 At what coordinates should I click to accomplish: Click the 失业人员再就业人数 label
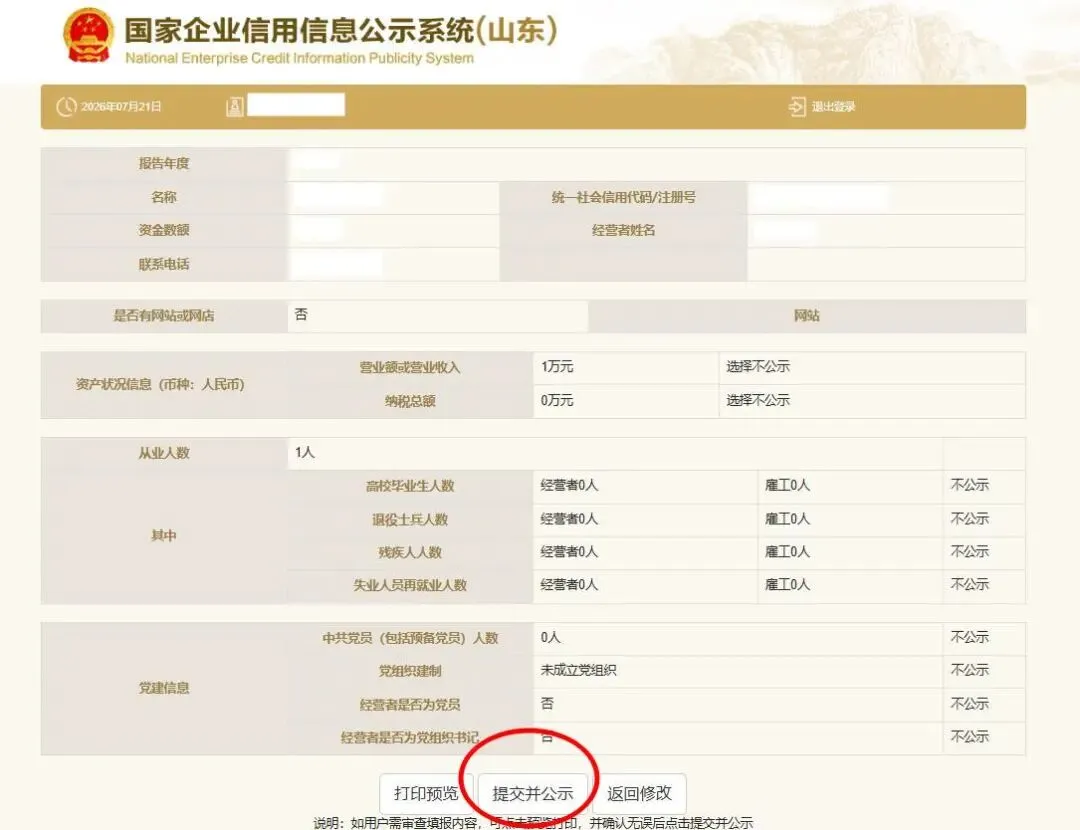point(410,585)
